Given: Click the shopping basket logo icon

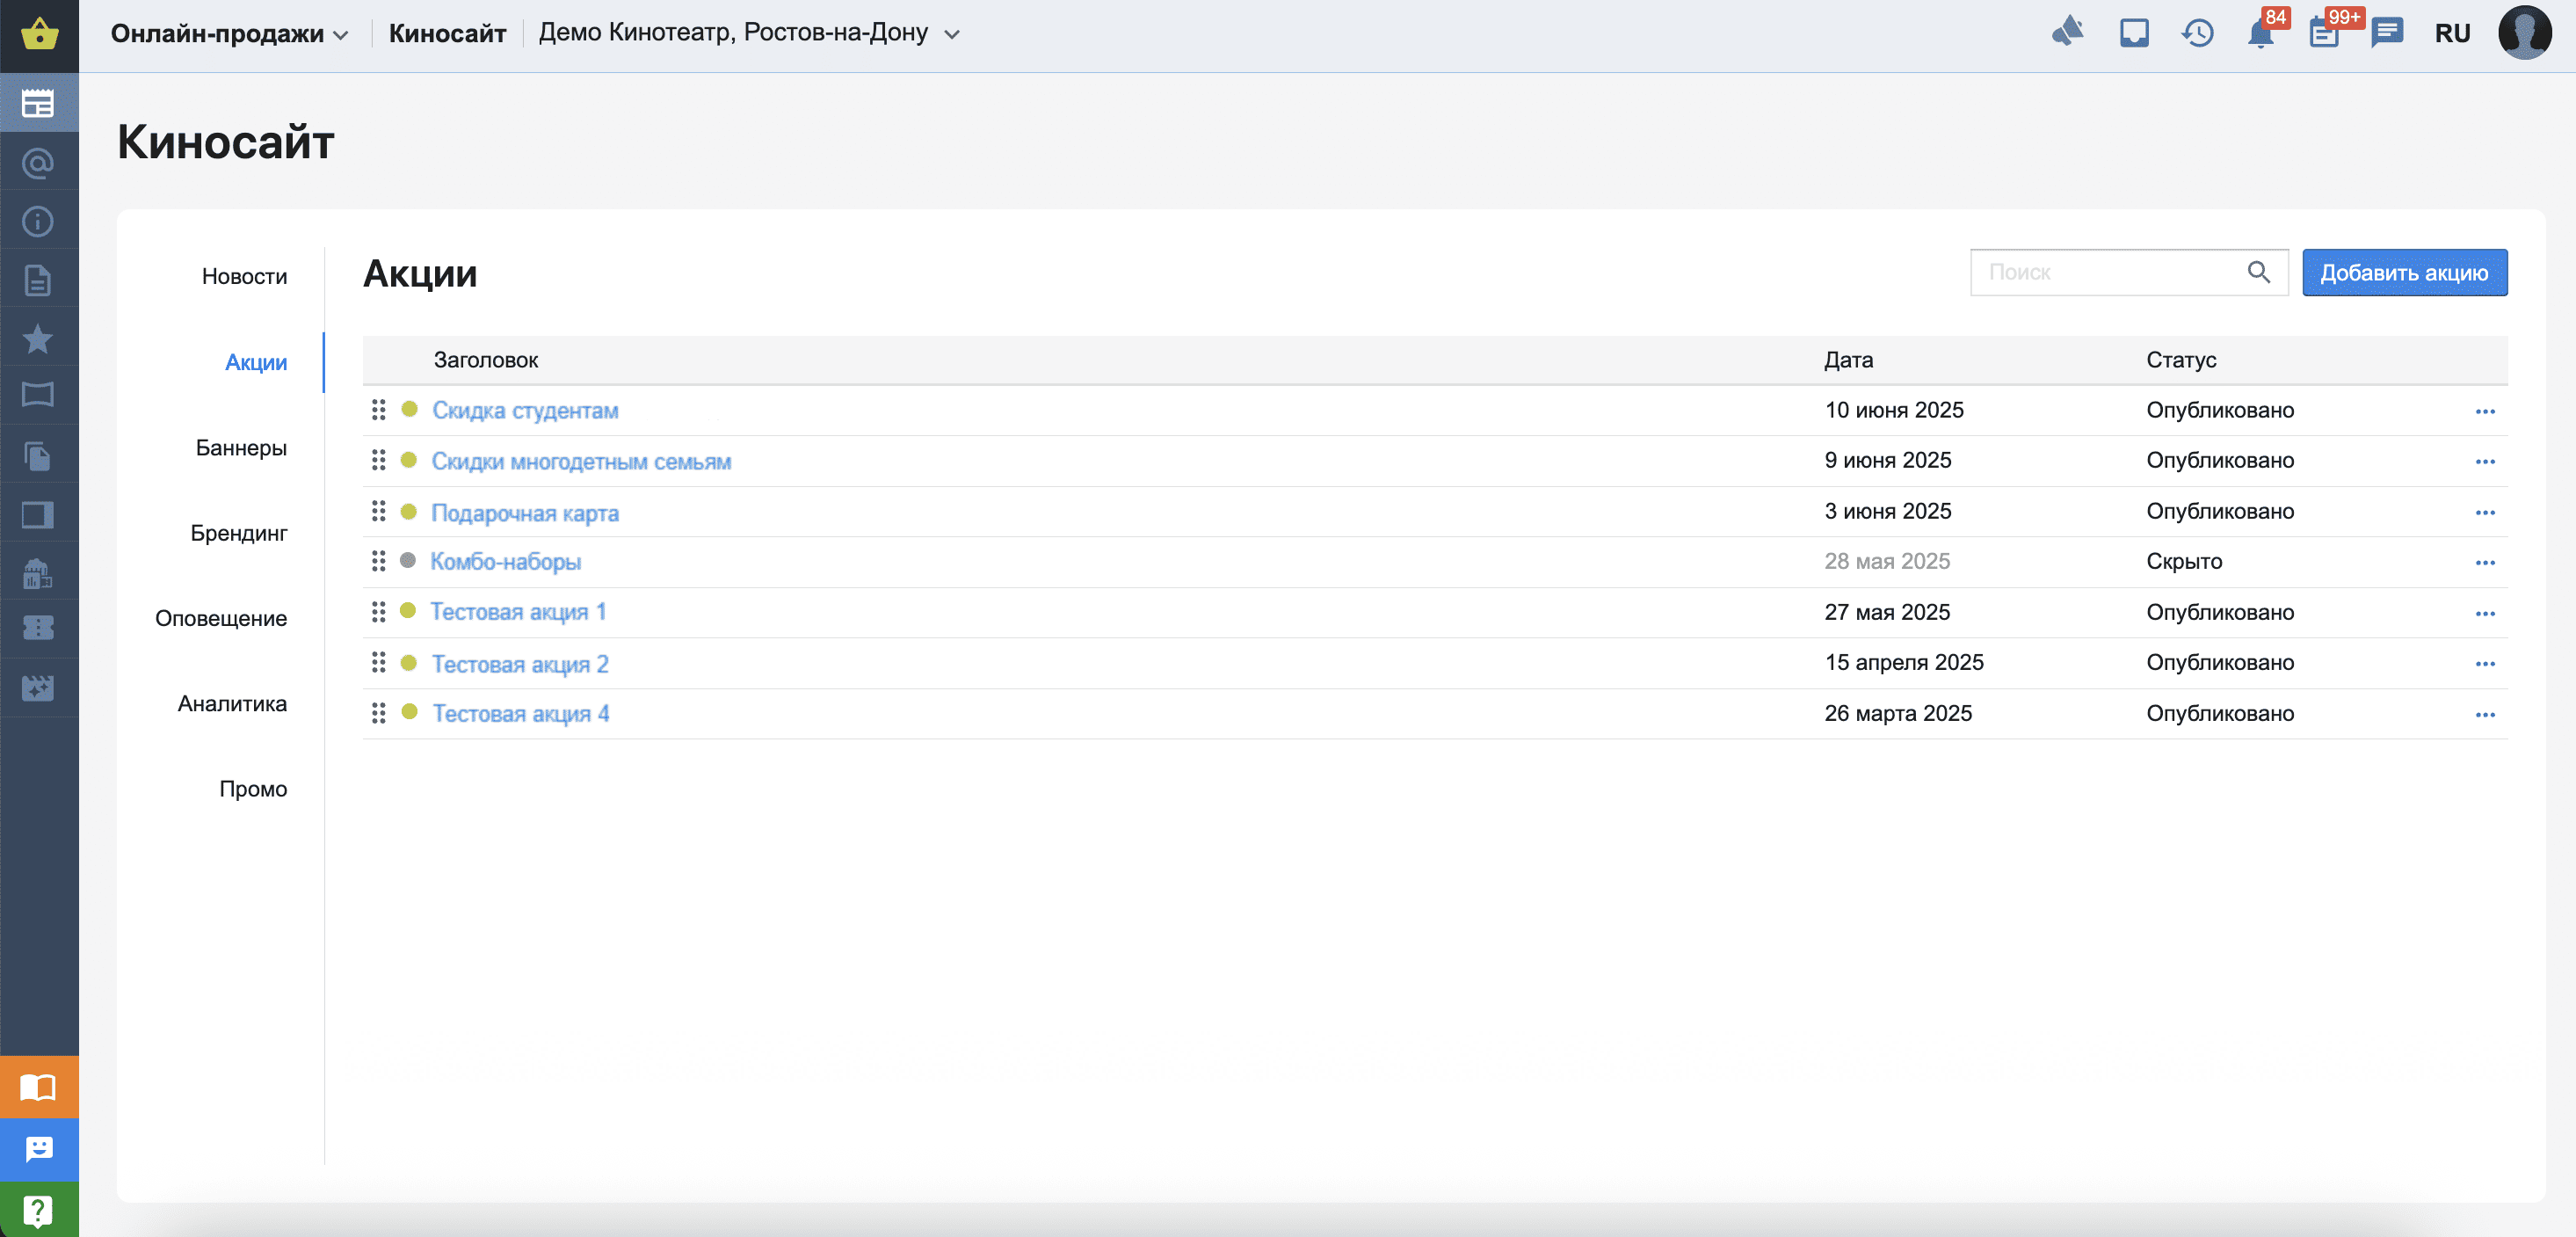Looking at the screenshot, I should click(39, 34).
